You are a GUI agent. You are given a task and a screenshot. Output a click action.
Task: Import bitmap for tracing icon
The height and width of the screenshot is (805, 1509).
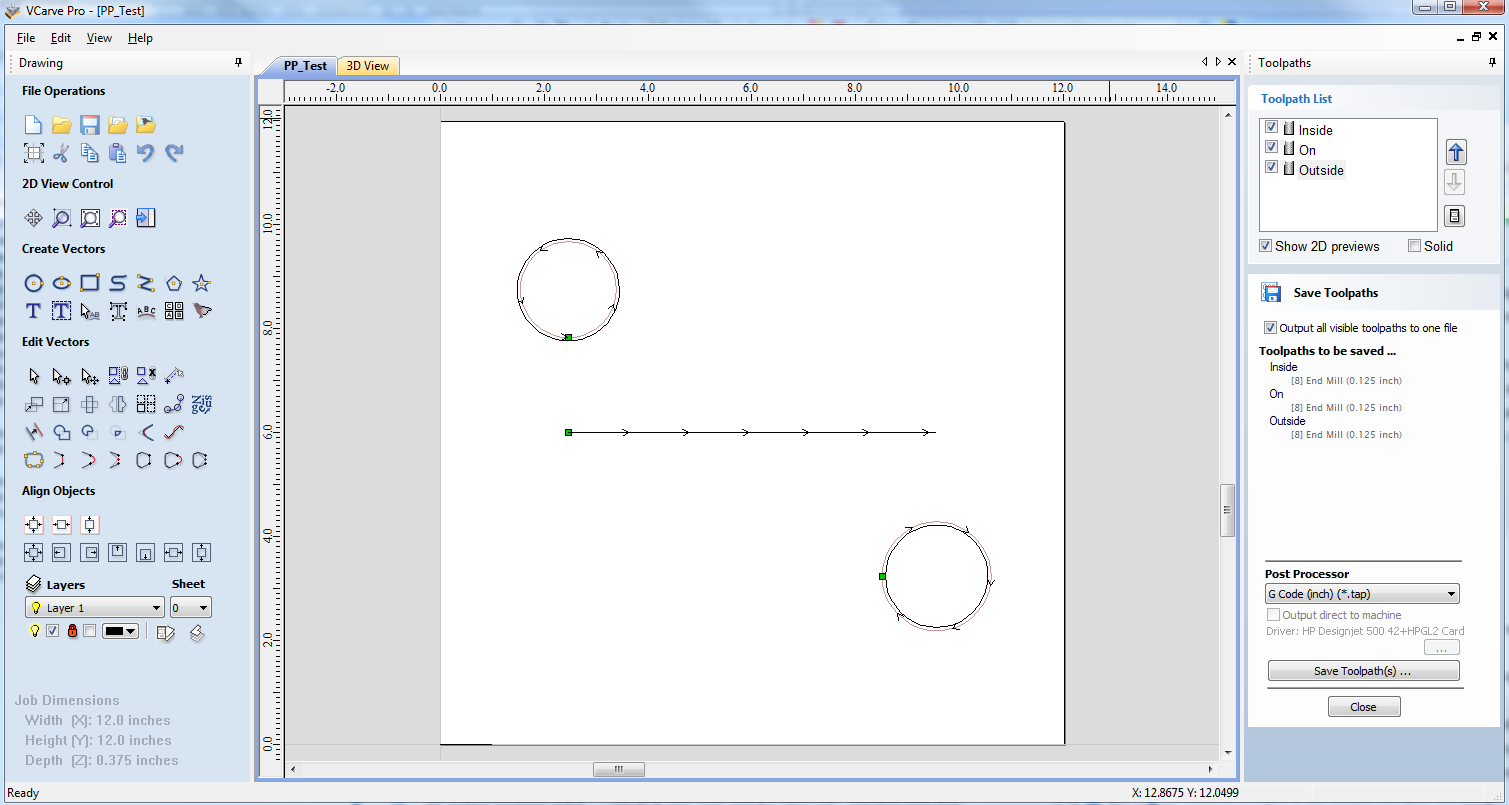(145, 125)
